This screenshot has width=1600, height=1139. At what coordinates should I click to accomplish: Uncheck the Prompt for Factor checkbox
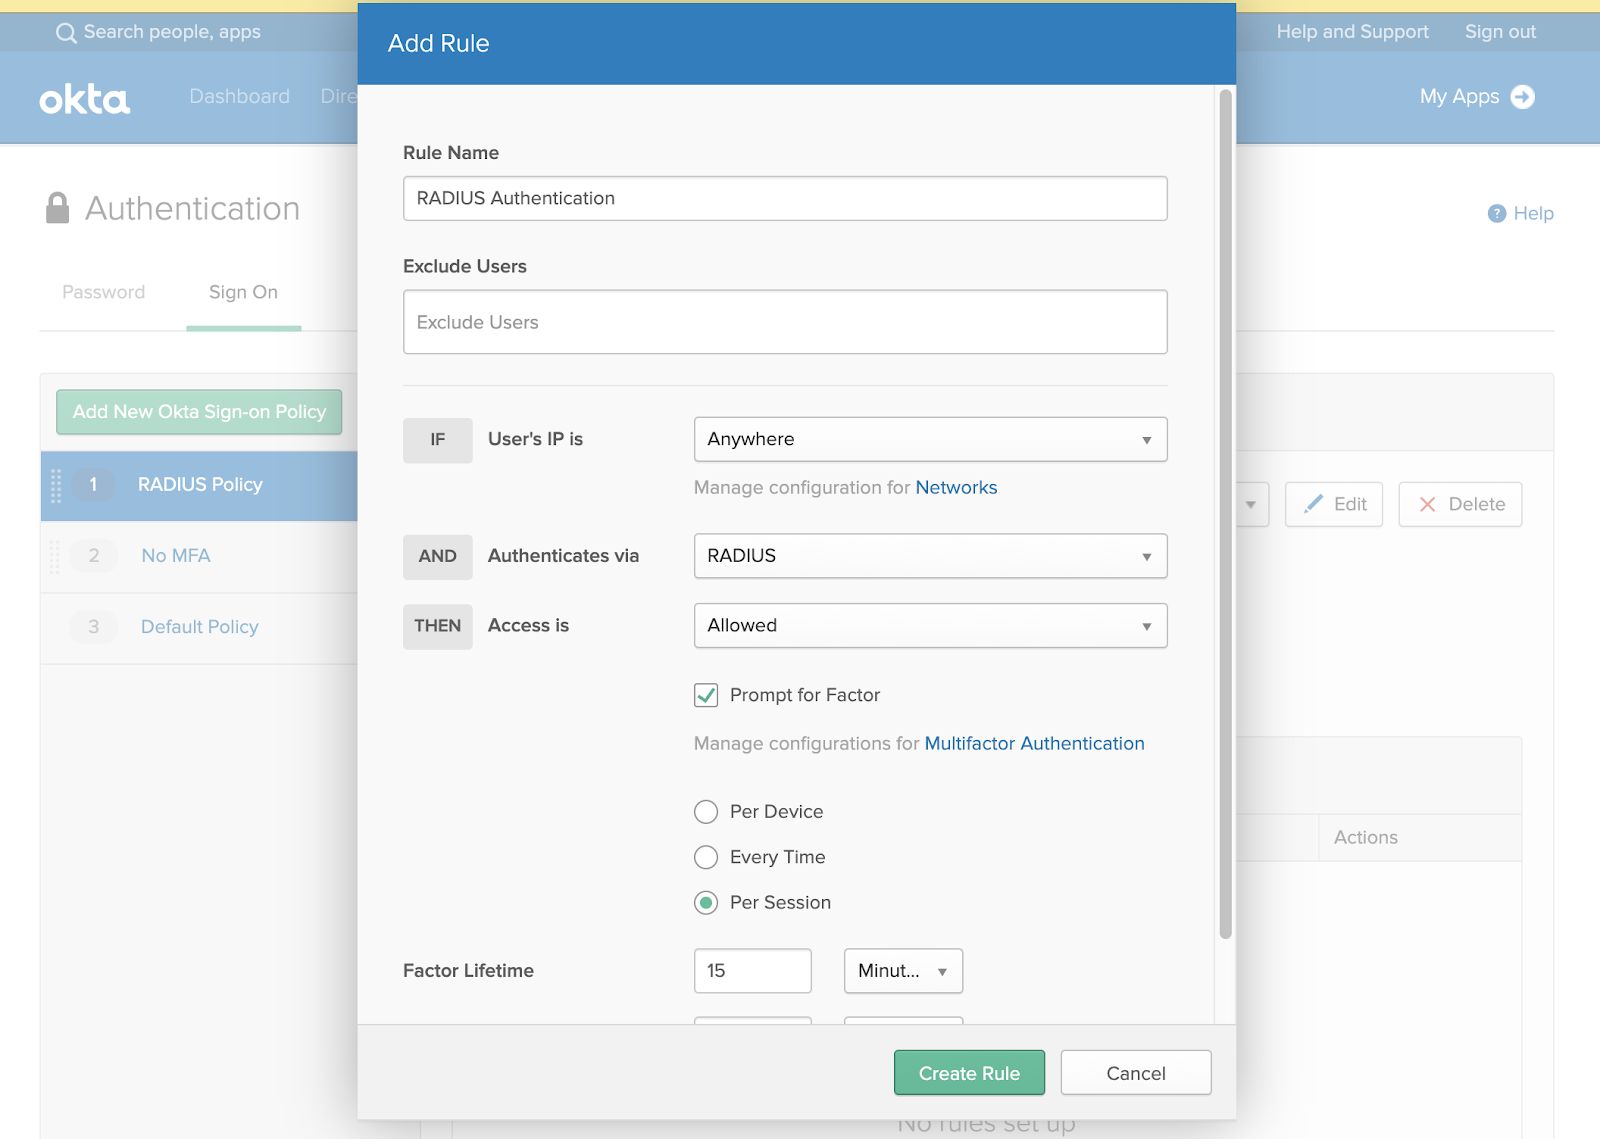point(706,695)
